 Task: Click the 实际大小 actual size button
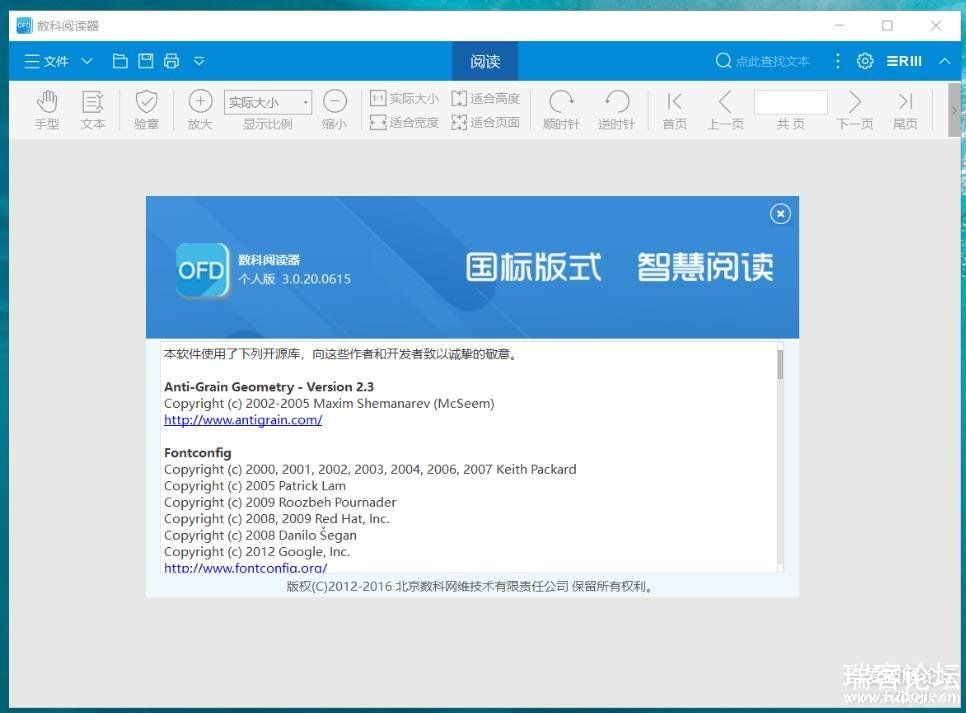[x=404, y=98]
